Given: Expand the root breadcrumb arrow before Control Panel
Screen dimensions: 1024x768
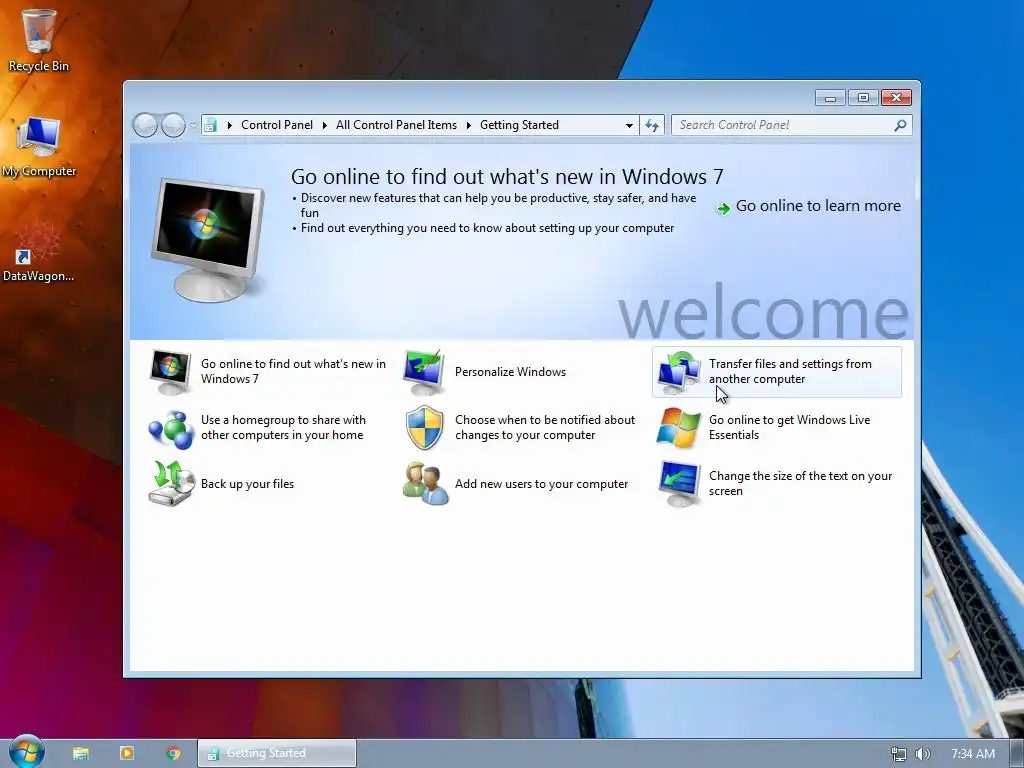Looking at the screenshot, I should point(230,125).
